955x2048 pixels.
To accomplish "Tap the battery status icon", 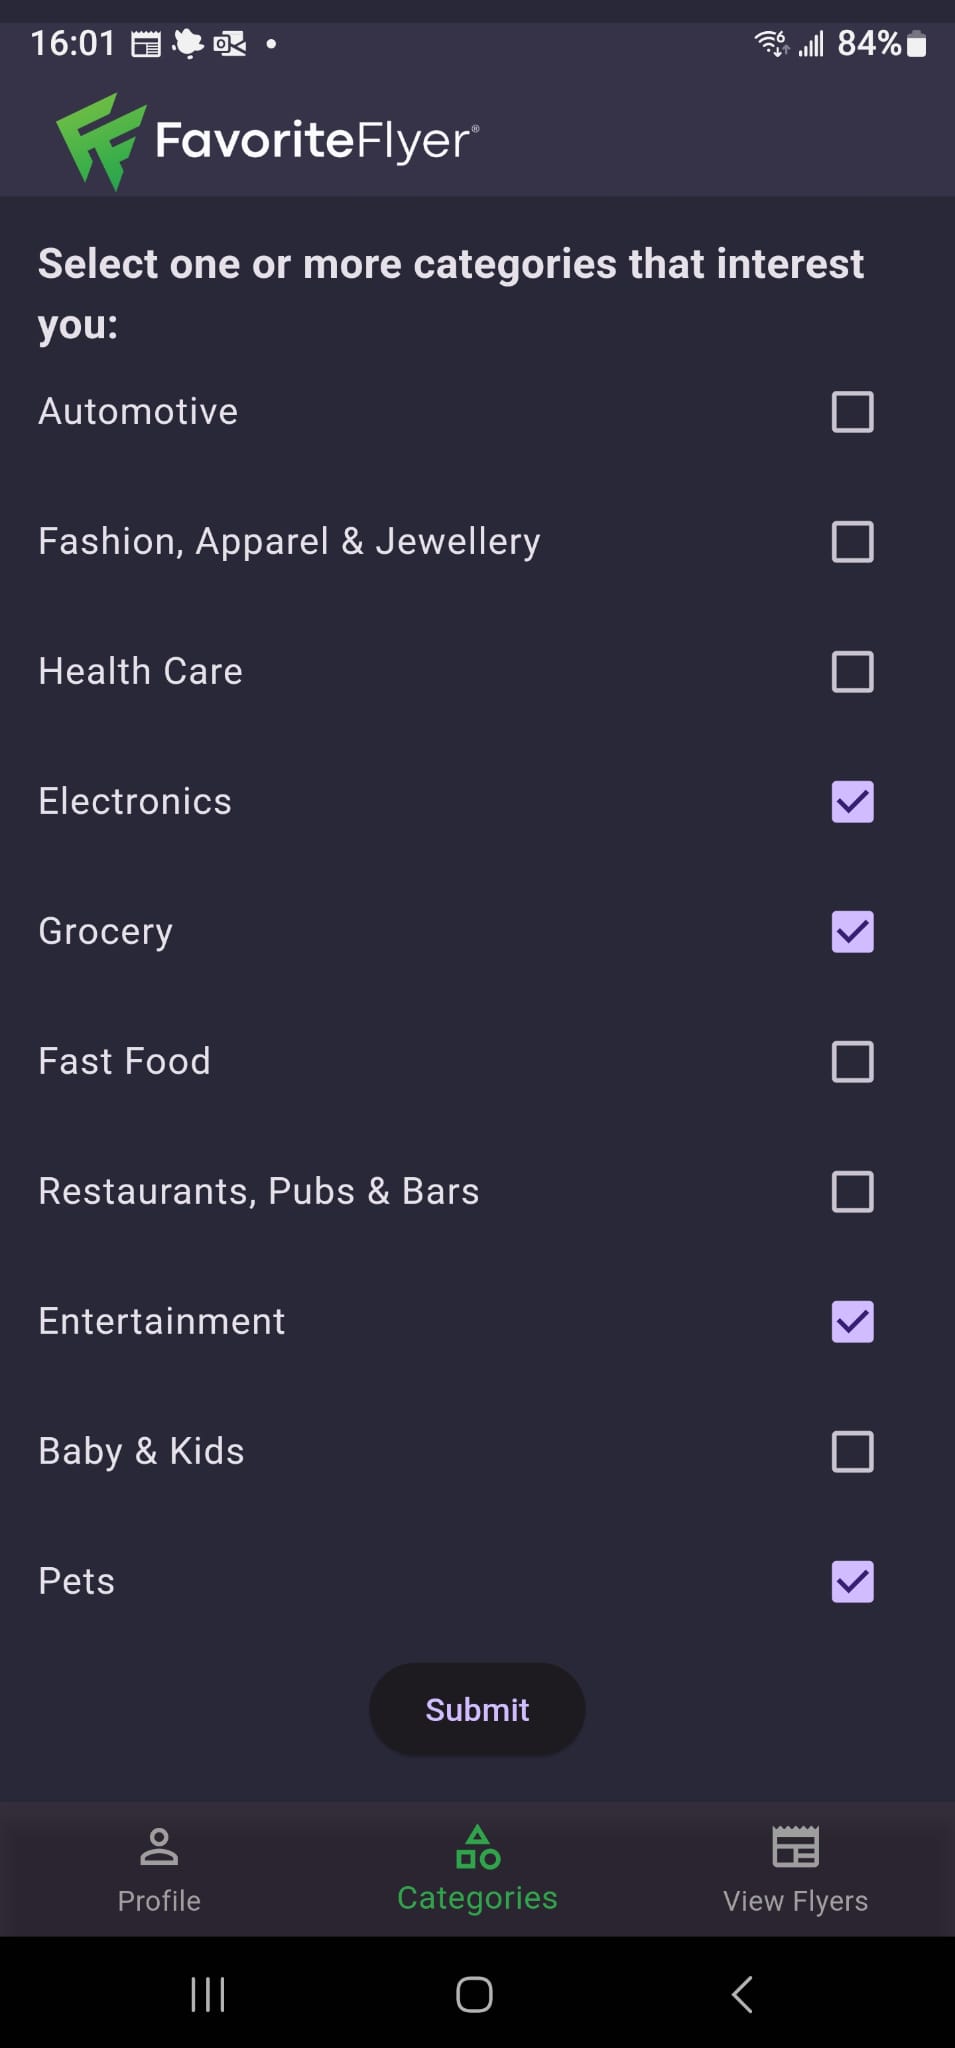I will 916,44.
